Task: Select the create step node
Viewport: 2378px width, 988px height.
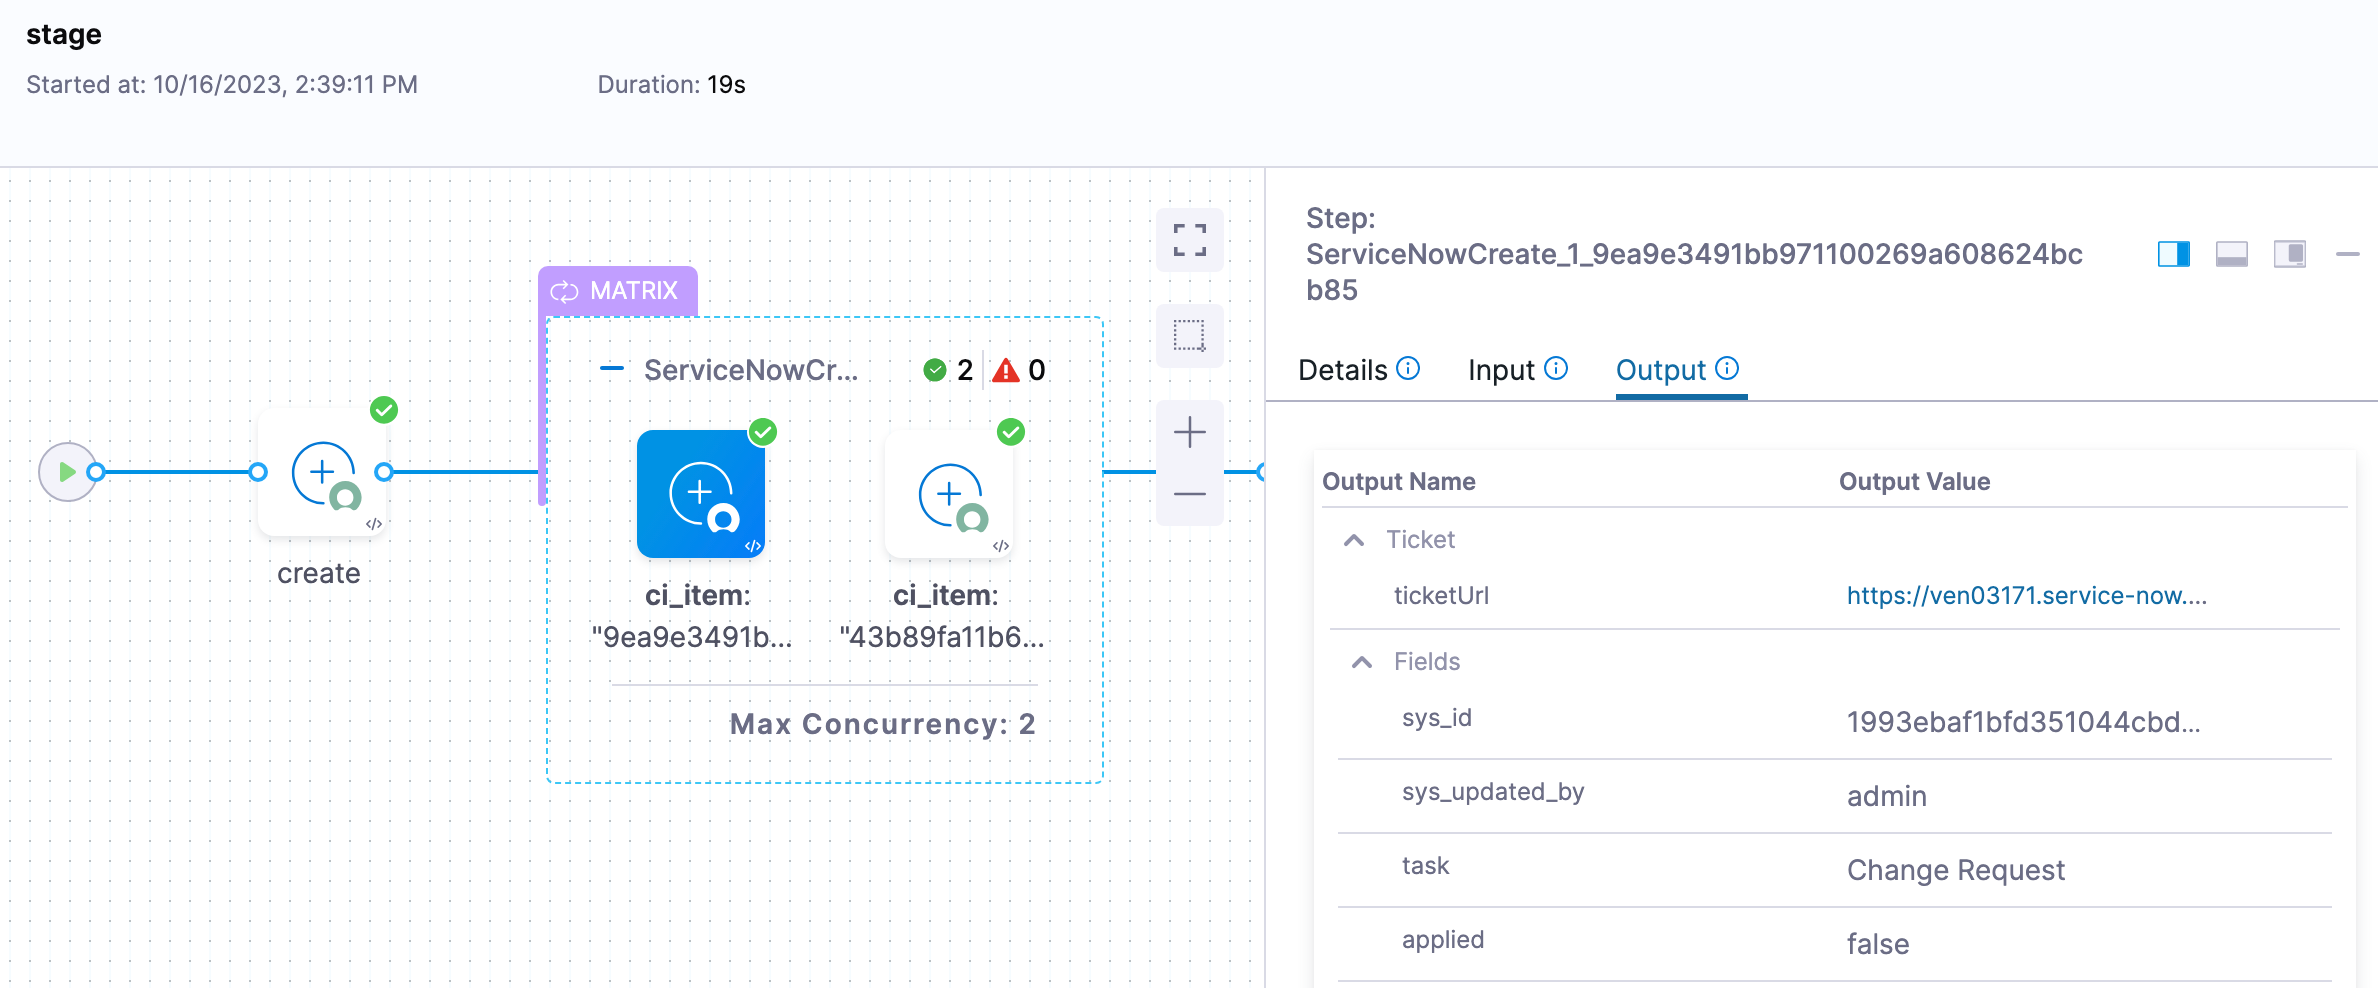Action: tap(322, 473)
